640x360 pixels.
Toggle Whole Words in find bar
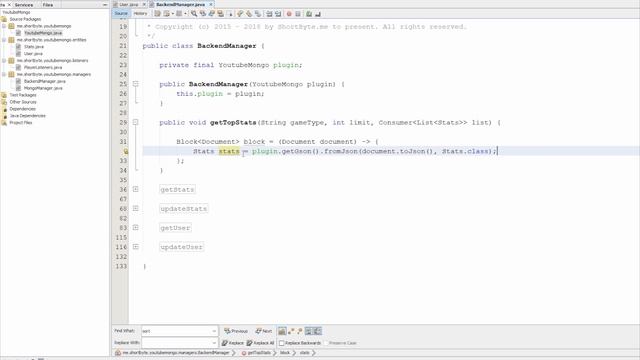click(x=291, y=331)
